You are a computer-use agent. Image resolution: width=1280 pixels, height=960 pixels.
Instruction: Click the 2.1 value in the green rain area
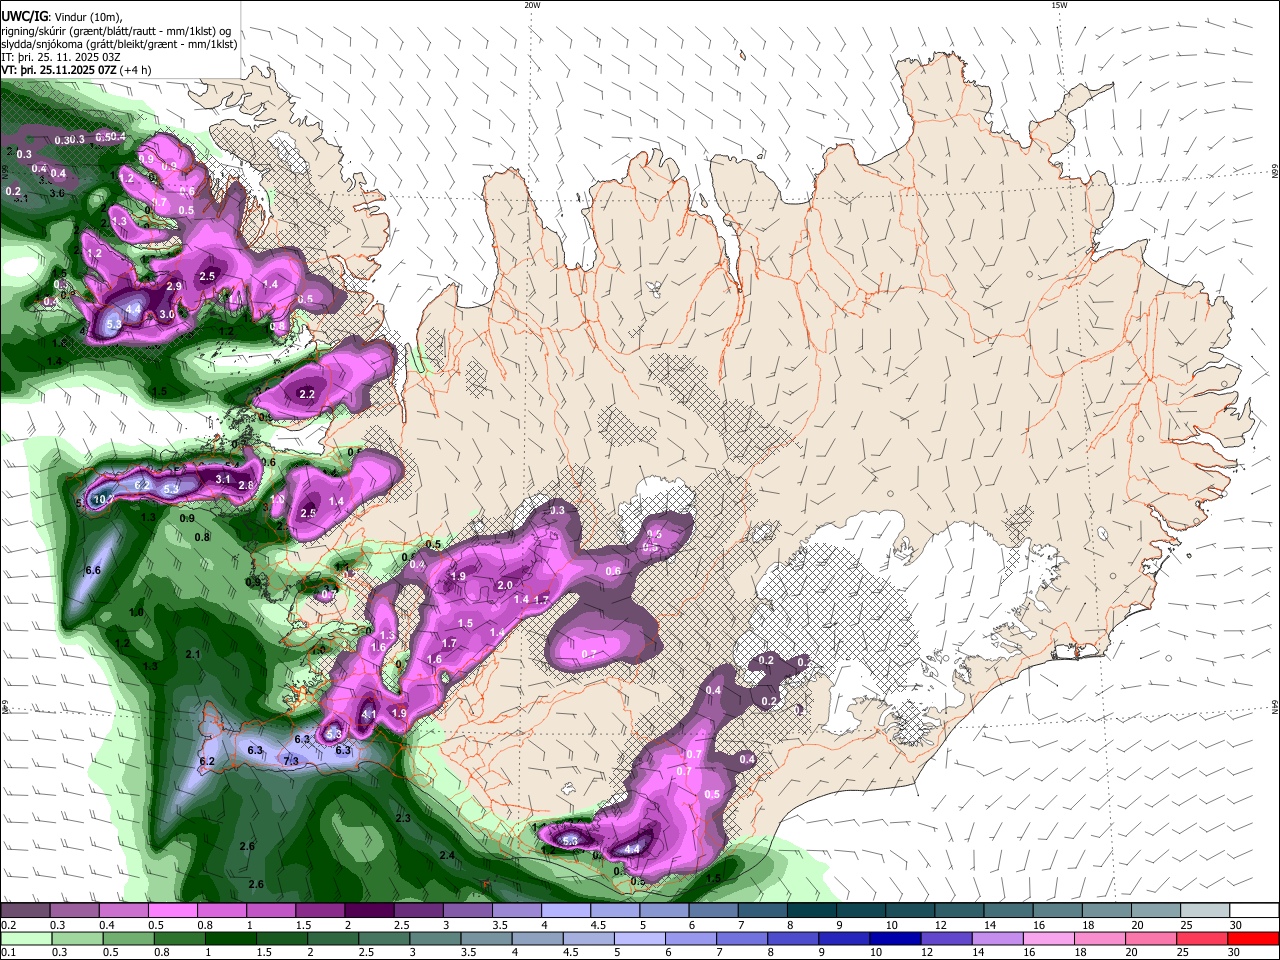click(x=194, y=654)
